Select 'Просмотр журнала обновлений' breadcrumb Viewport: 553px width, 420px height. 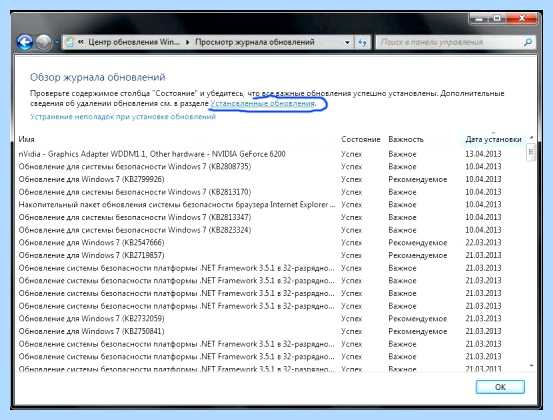point(255,42)
